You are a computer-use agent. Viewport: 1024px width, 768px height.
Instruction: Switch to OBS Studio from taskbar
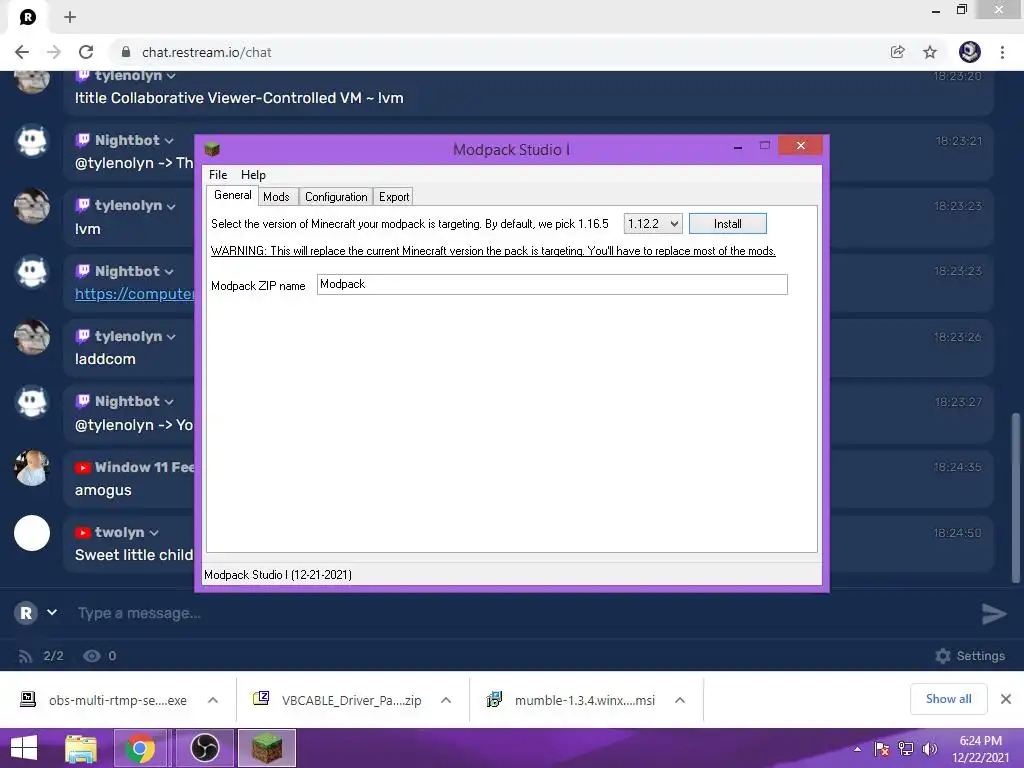204,748
